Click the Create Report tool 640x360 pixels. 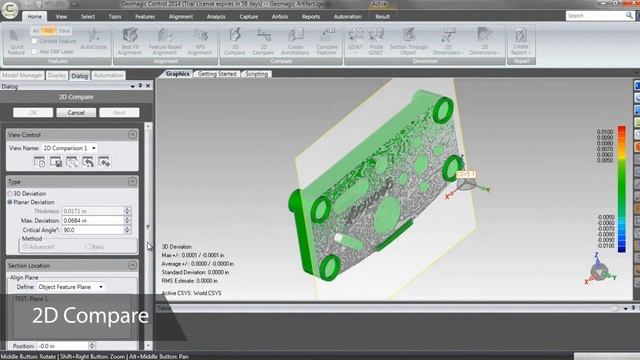(521, 42)
